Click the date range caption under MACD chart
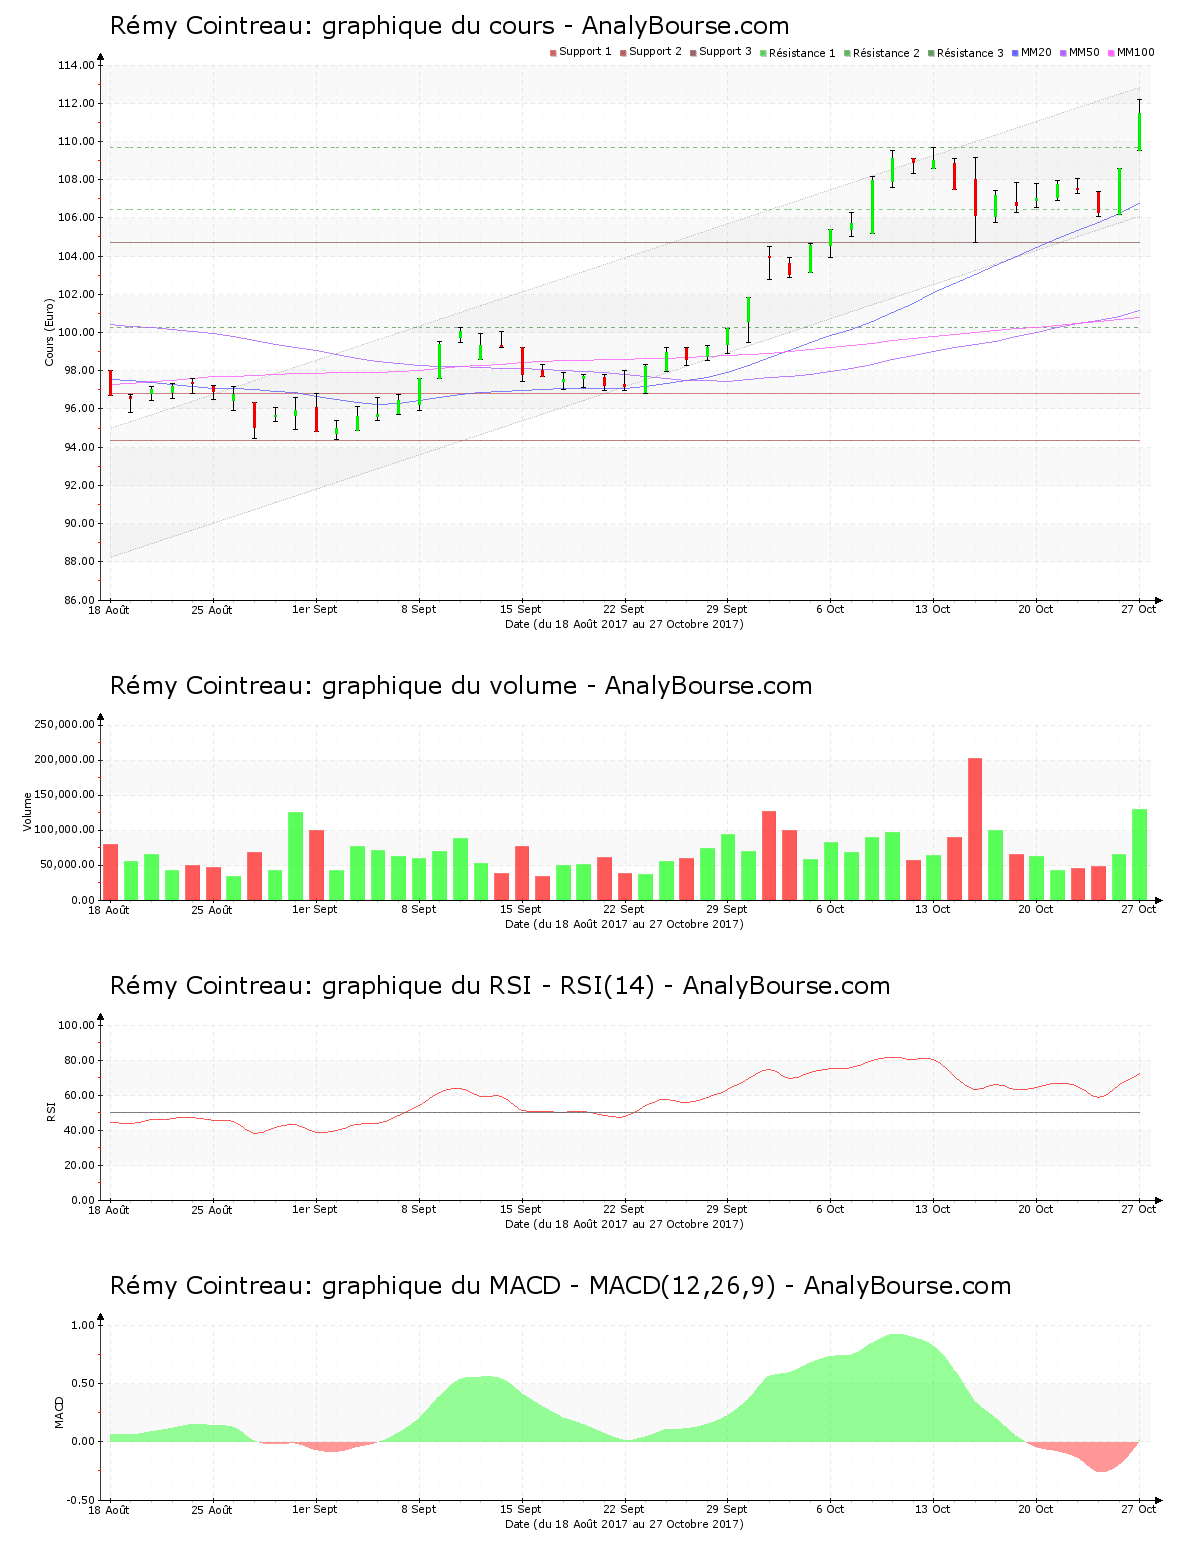Image resolution: width=1200 pixels, height=1550 pixels. (x=624, y=1524)
